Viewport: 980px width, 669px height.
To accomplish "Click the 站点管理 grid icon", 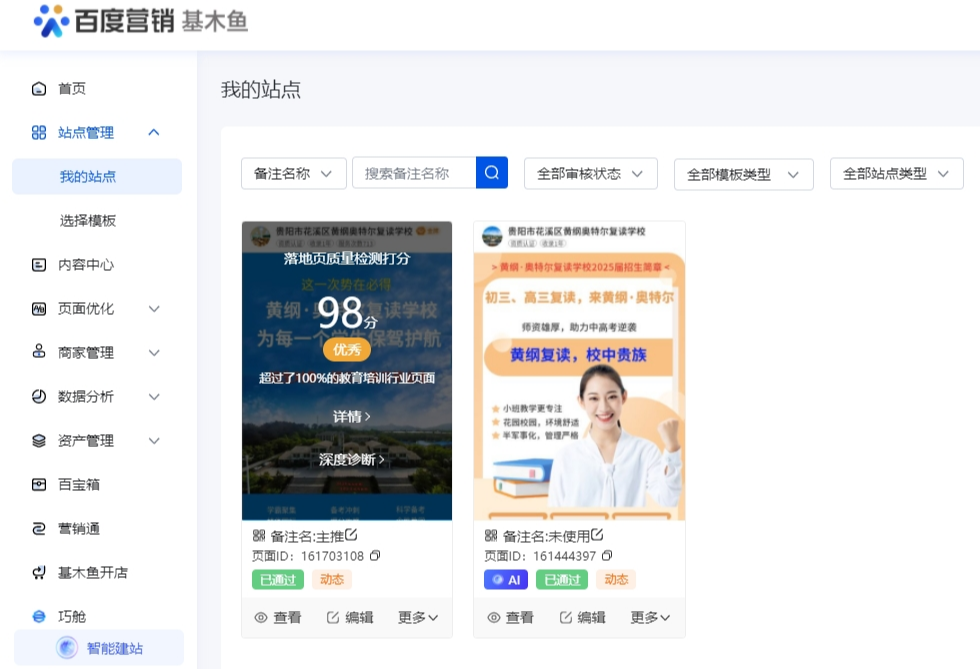I will point(39,133).
